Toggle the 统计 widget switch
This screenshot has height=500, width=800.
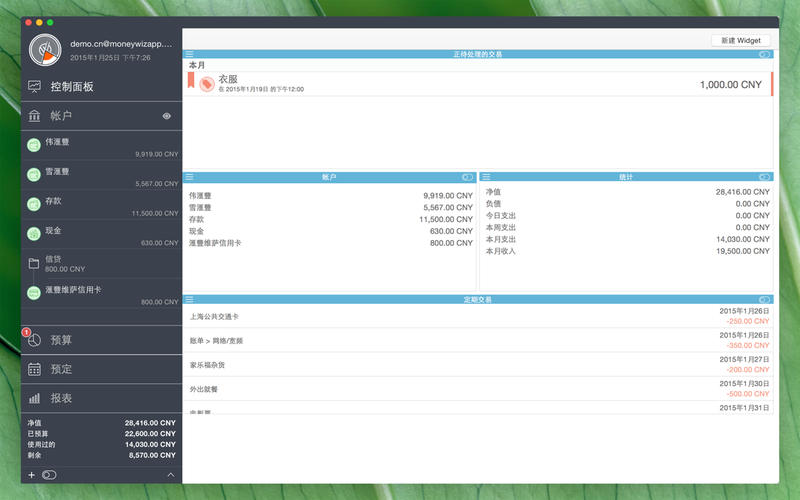pyautogui.click(x=765, y=177)
